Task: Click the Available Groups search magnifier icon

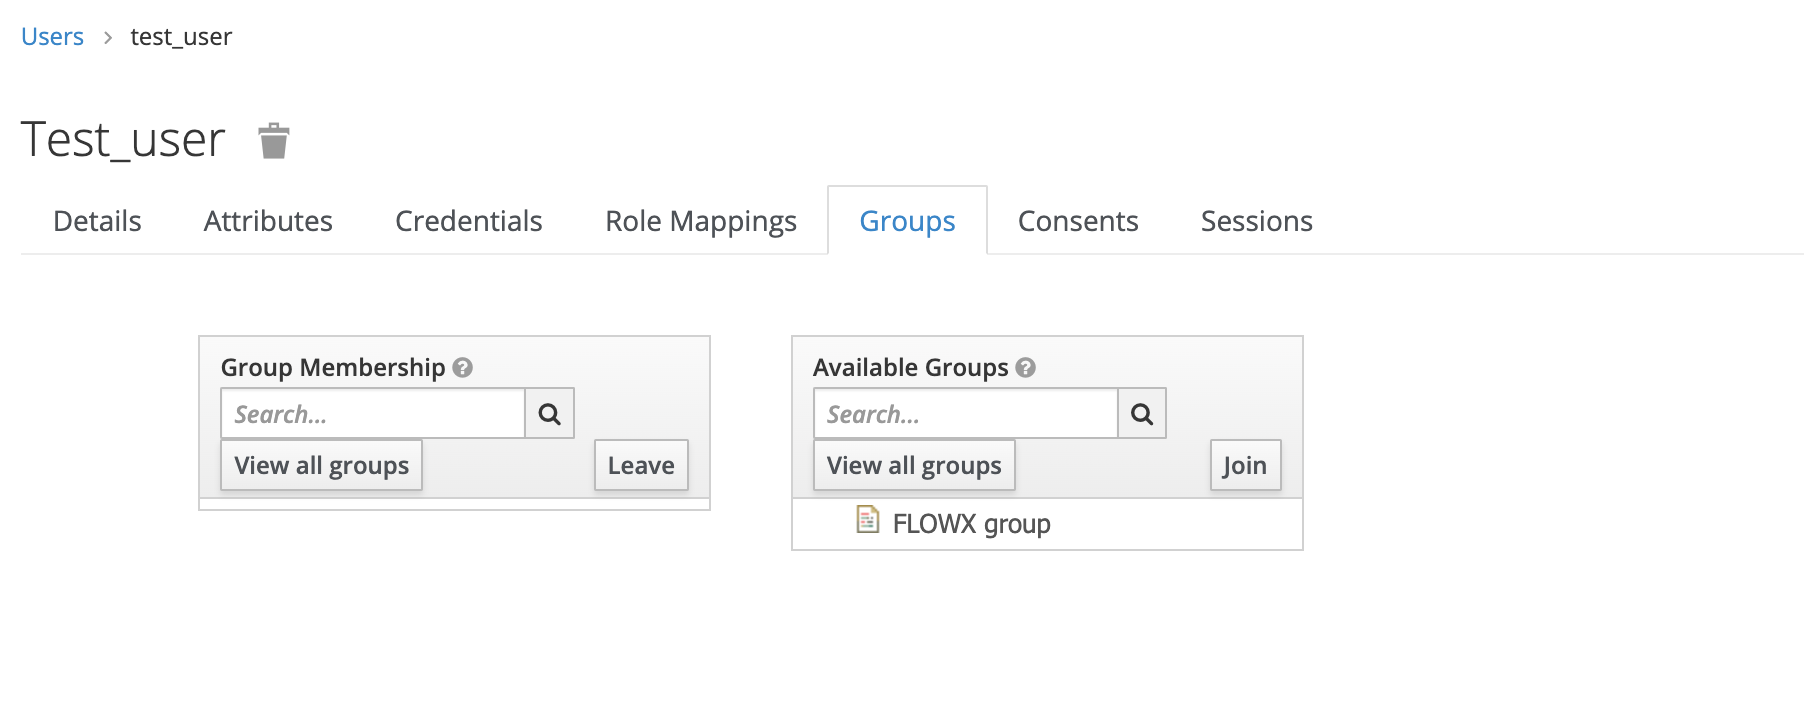Action: coord(1141,414)
